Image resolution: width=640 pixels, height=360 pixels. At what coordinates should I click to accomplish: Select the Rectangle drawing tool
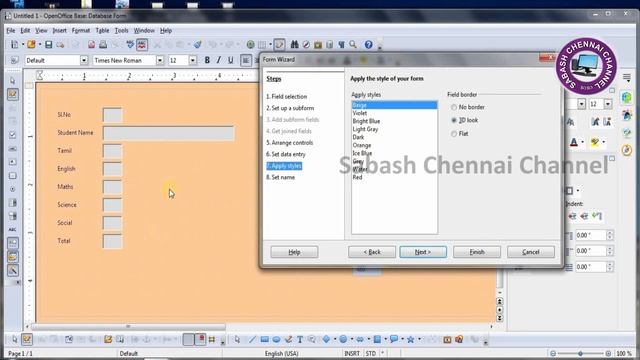click(264, 339)
